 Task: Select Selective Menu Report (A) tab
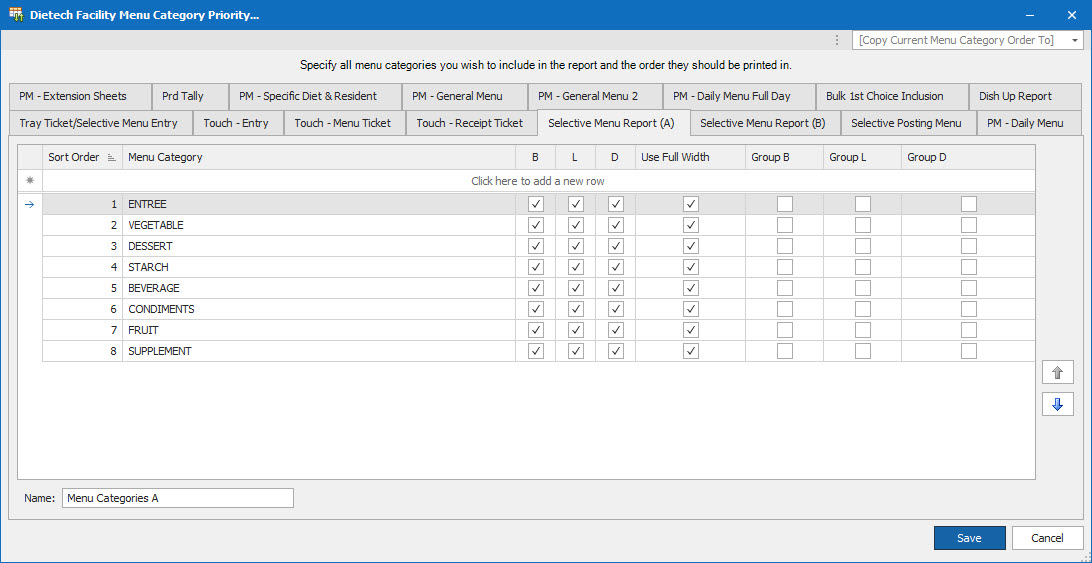coord(614,123)
